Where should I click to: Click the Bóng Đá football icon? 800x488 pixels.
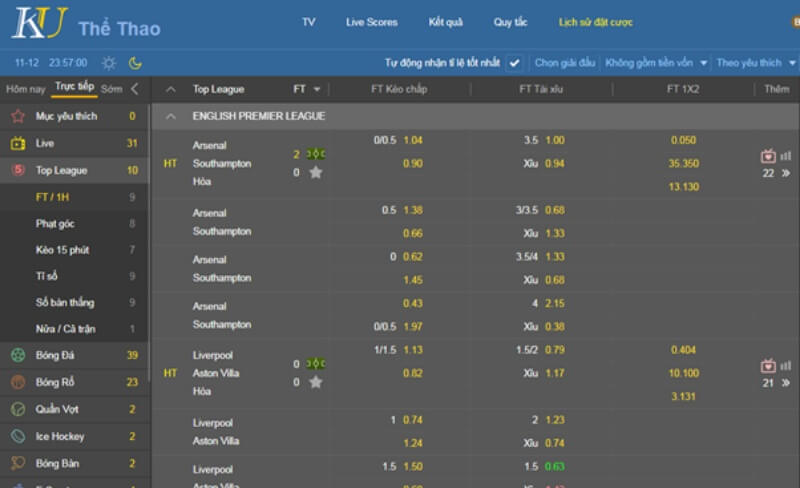[18, 355]
